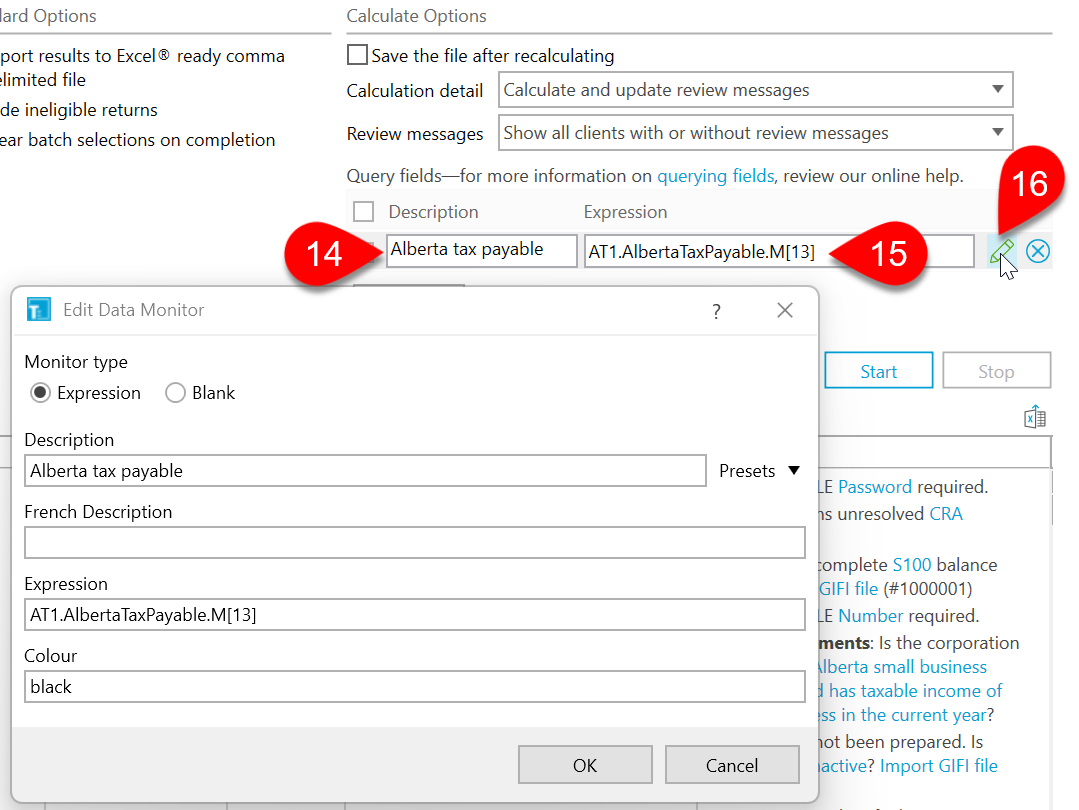Image resolution: width=1079 pixels, height=810 pixels.
Task: Click the Description column header text
Action: click(434, 212)
